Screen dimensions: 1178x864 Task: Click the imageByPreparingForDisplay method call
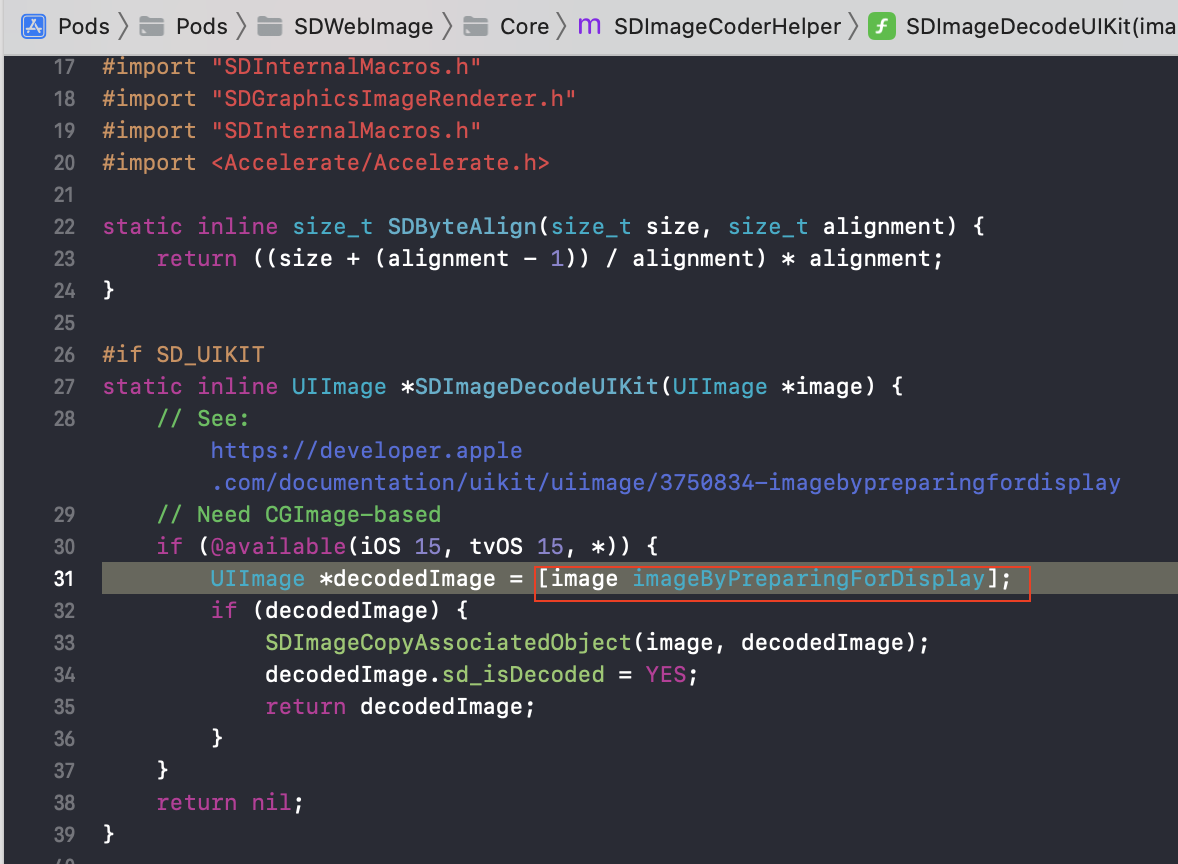pyautogui.click(x=808, y=579)
